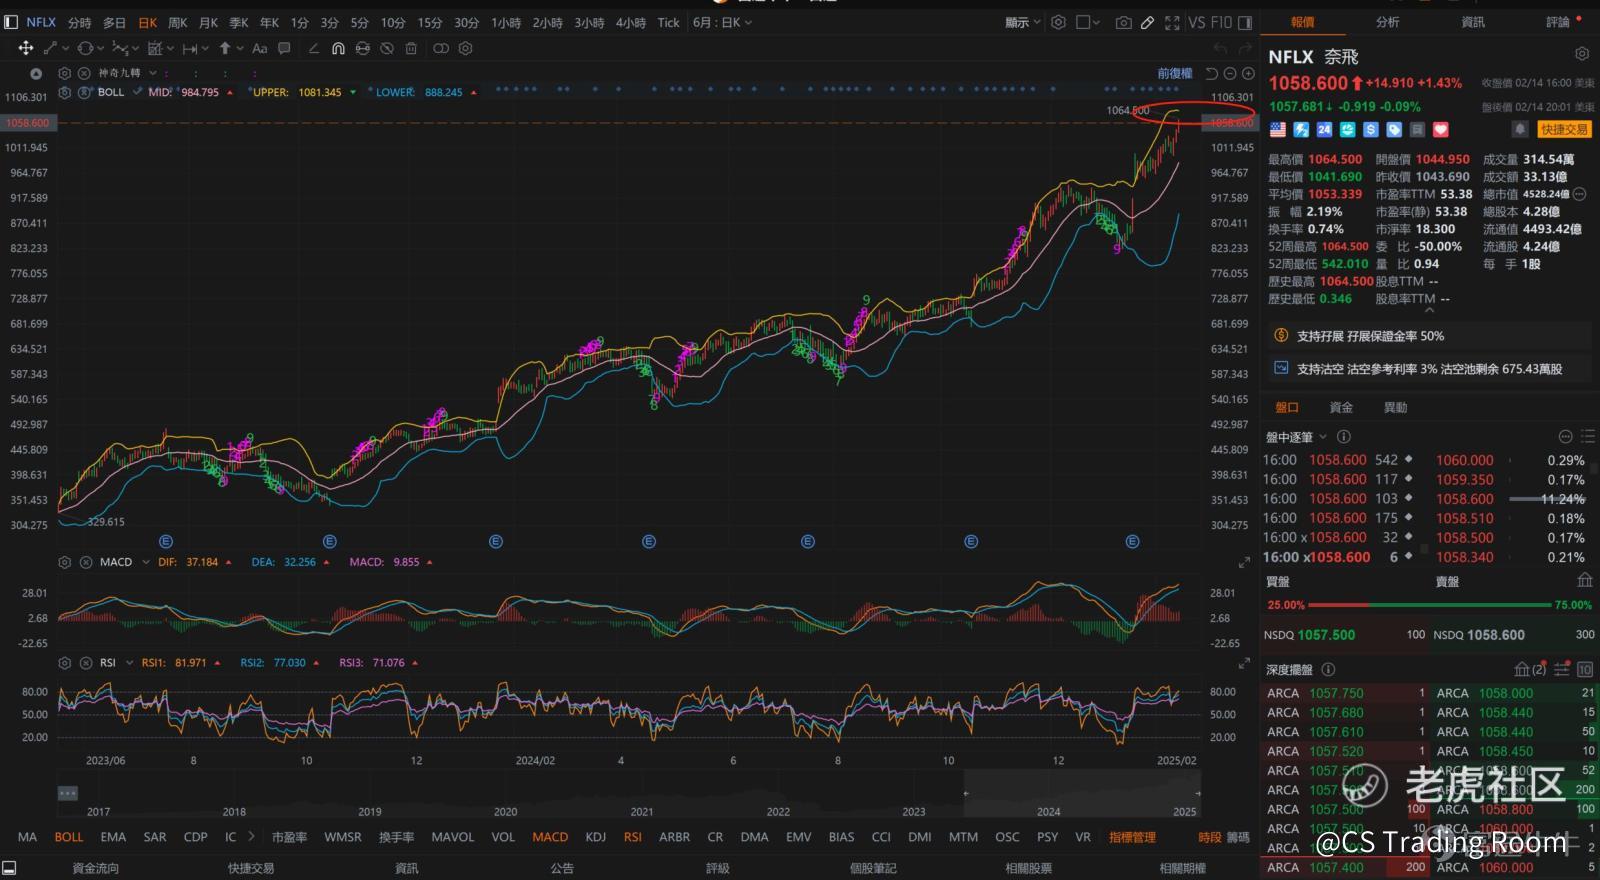Screen dimensions: 1600x880
Task: Pick the text annotation Aa tool
Action: coord(260,48)
